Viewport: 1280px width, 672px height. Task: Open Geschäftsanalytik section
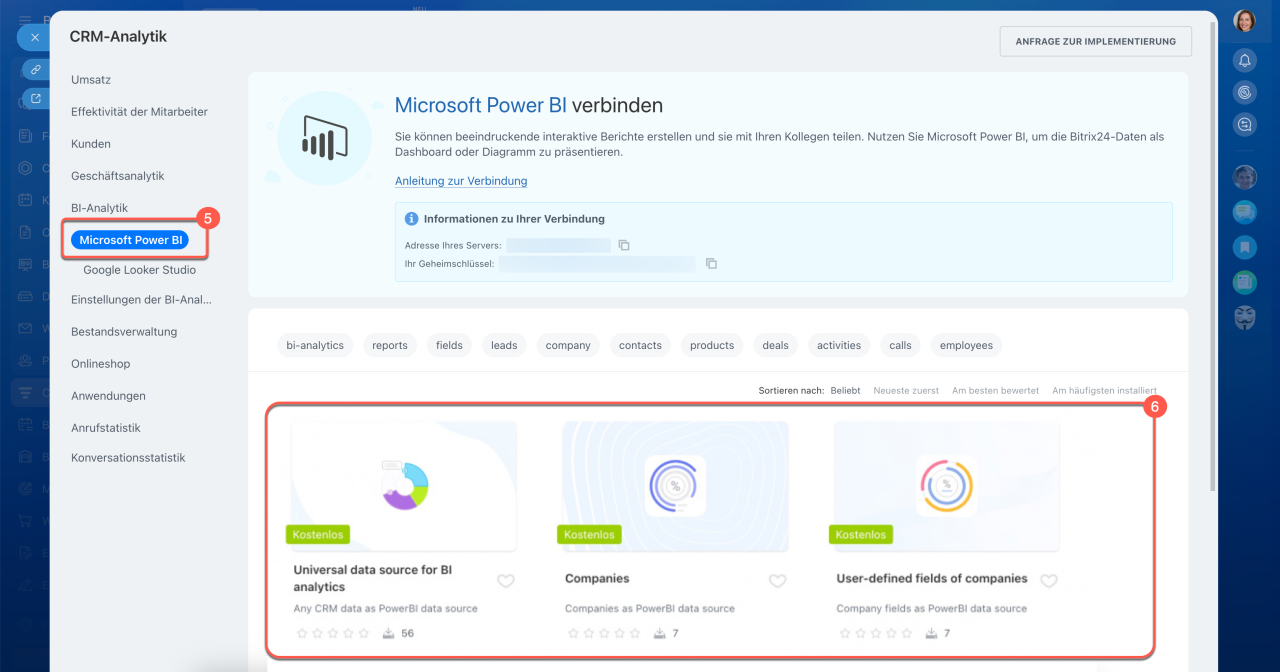(x=117, y=176)
